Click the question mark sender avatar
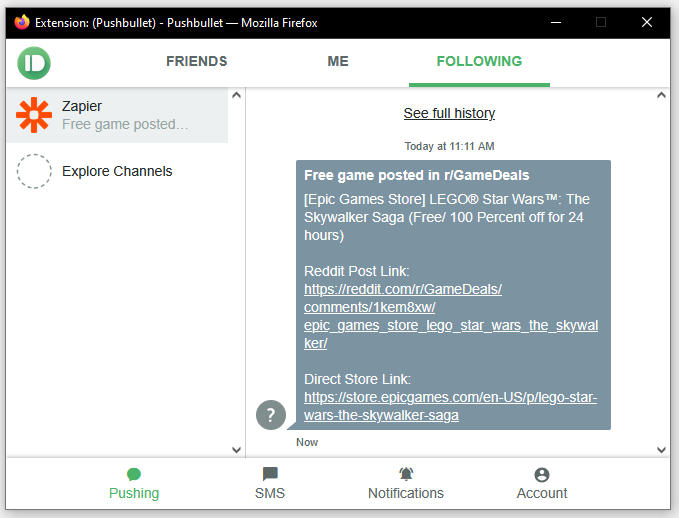Screen dimensions: 679x518 click(x=271, y=415)
